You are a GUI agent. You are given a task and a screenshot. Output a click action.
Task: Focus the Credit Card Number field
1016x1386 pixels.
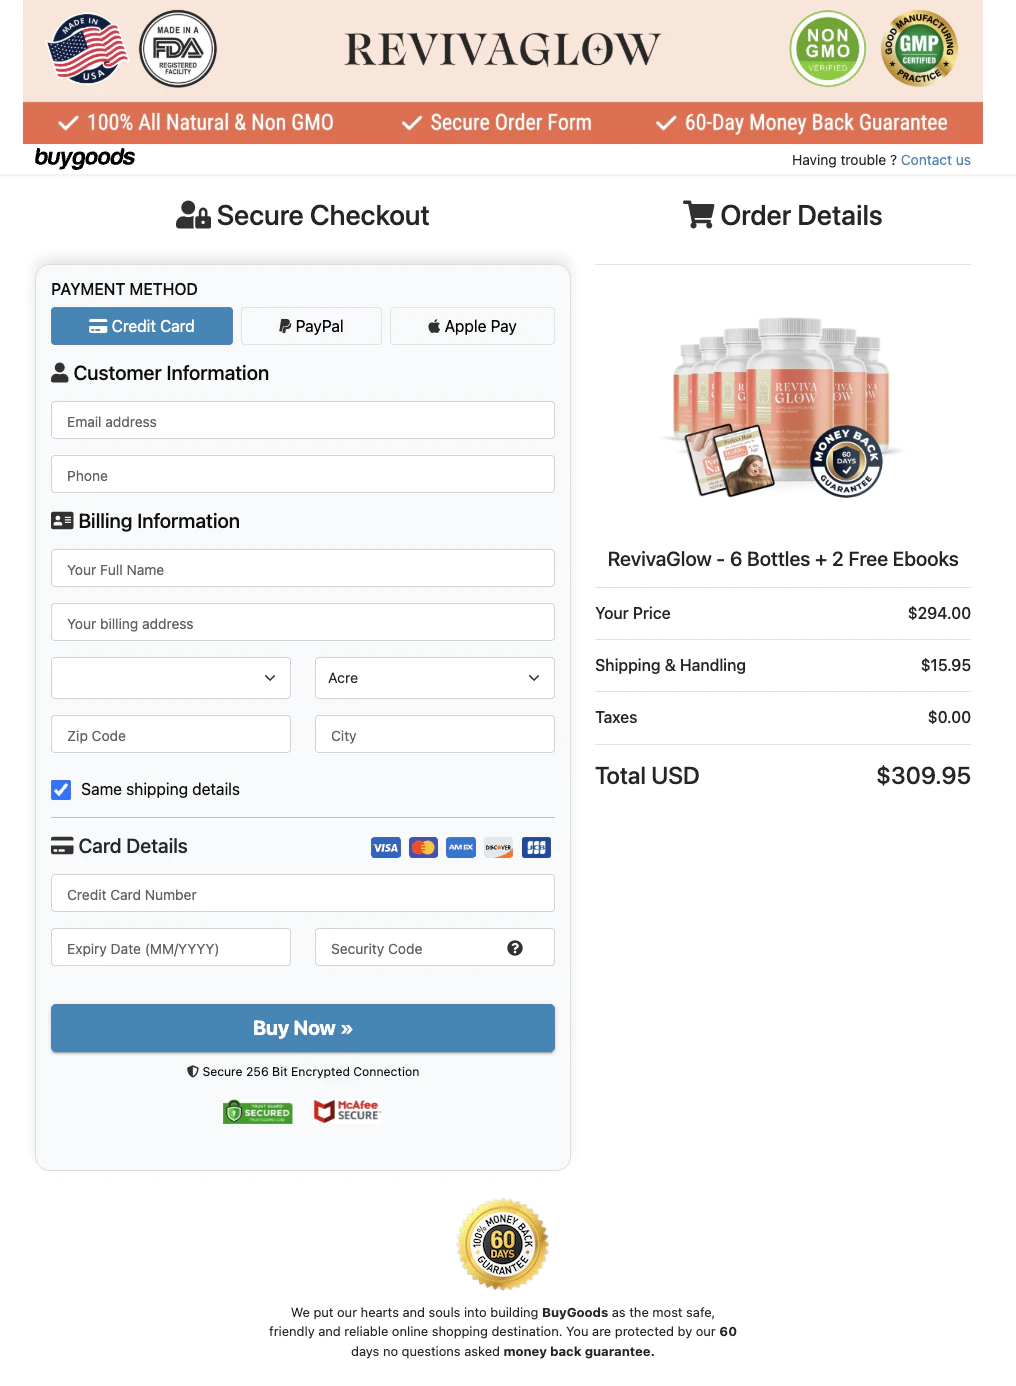pyautogui.click(x=302, y=894)
